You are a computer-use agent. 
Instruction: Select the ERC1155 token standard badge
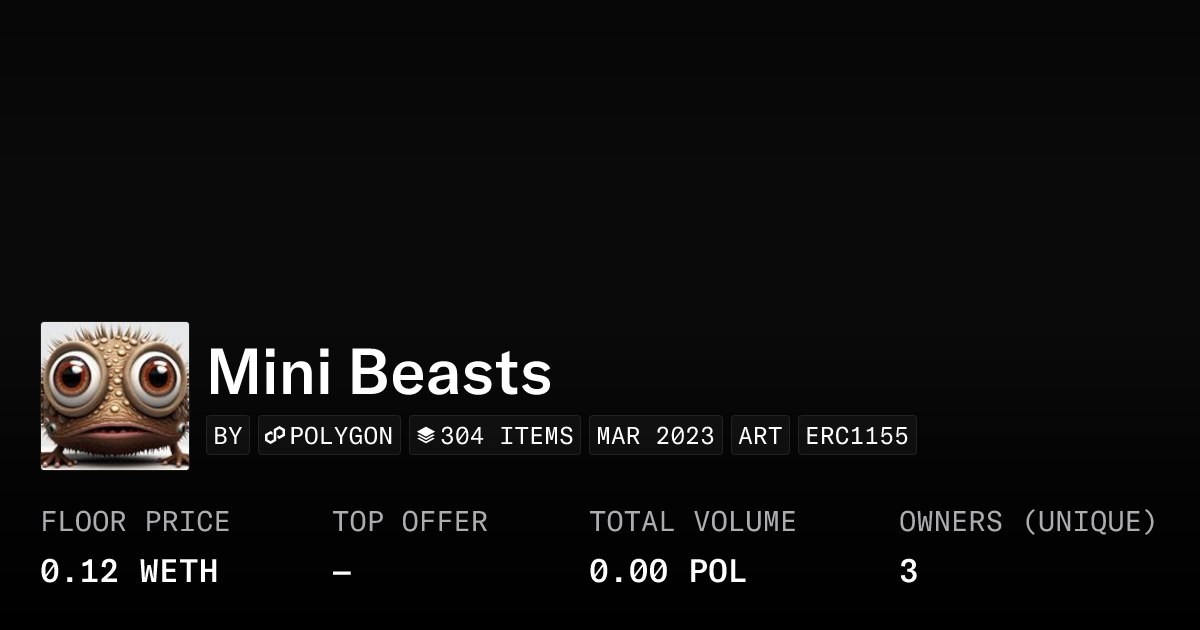click(x=857, y=436)
